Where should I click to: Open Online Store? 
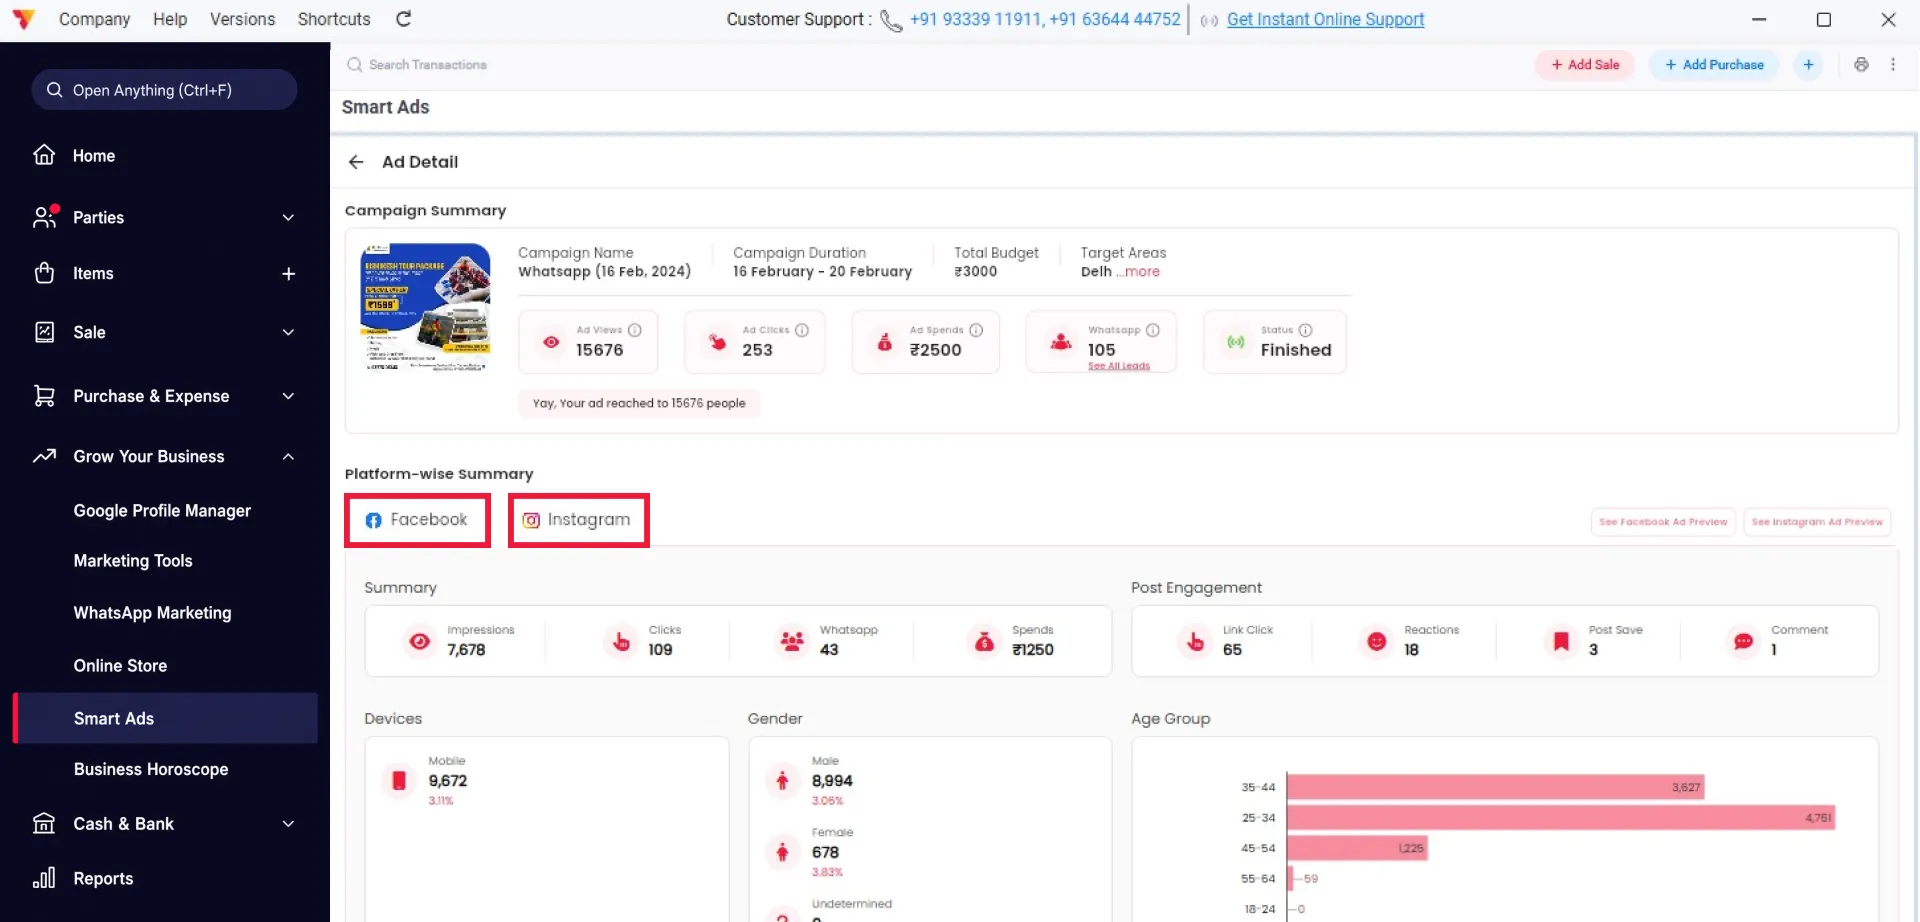point(120,665)
